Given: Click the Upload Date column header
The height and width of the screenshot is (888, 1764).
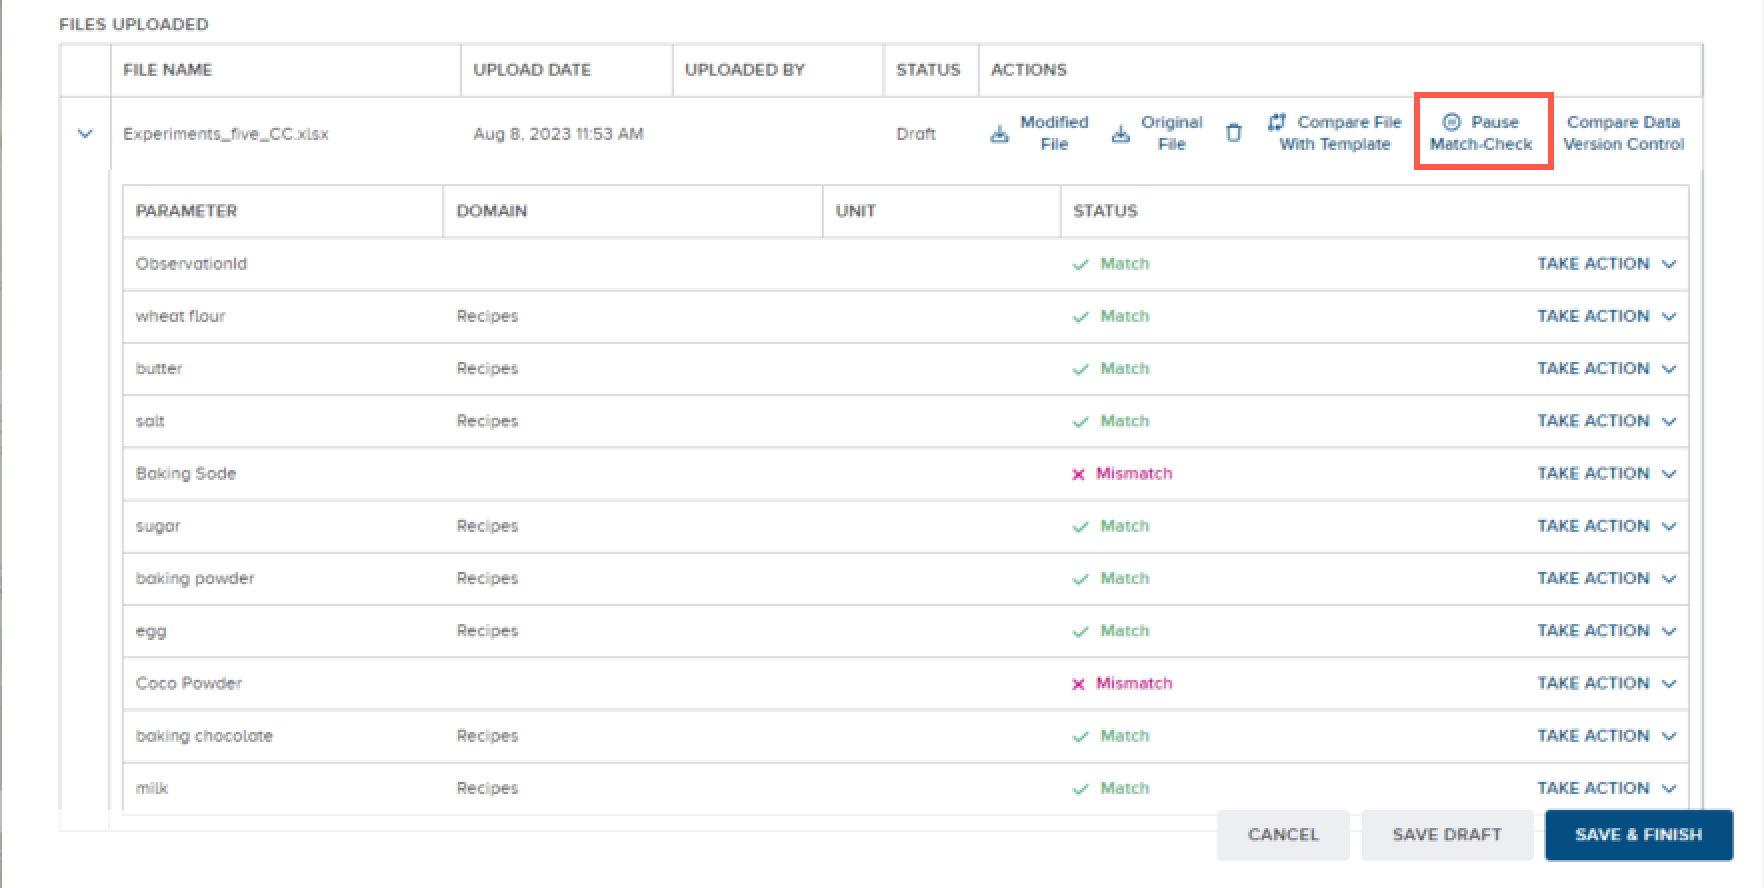Looking at the screenshot, I should click(532, 70).
